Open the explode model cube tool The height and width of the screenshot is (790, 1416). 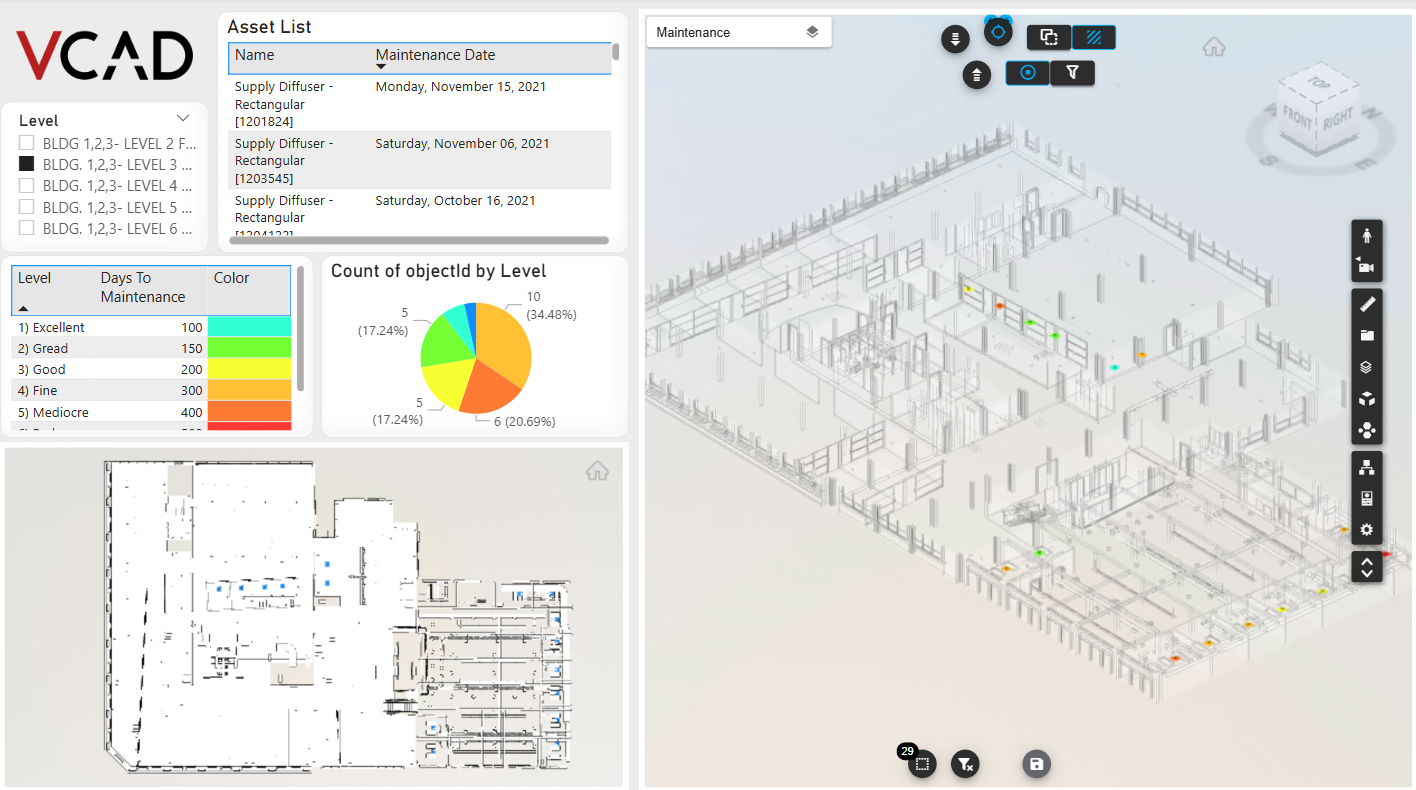click(1366, 399)
